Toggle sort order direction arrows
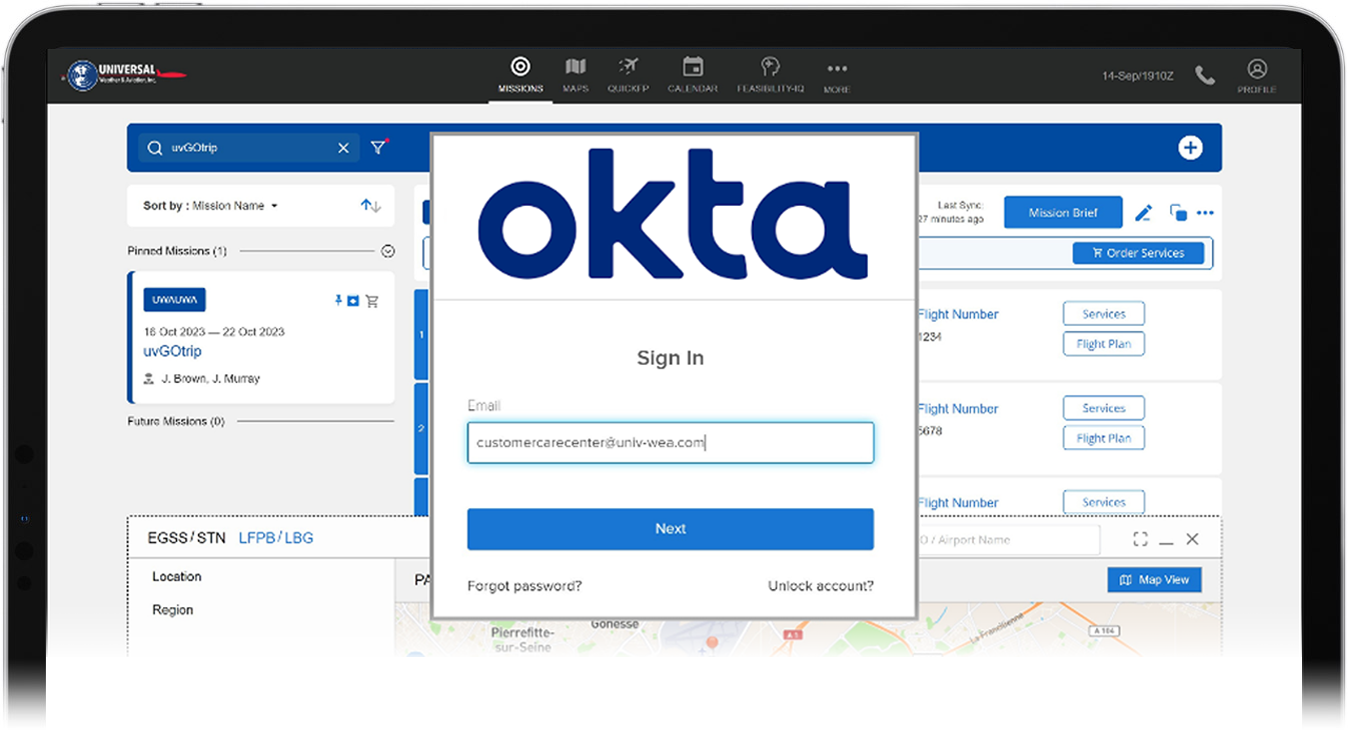Viewport: 1348px width, 734px height. pyautogui.click(x=371, y=206)
